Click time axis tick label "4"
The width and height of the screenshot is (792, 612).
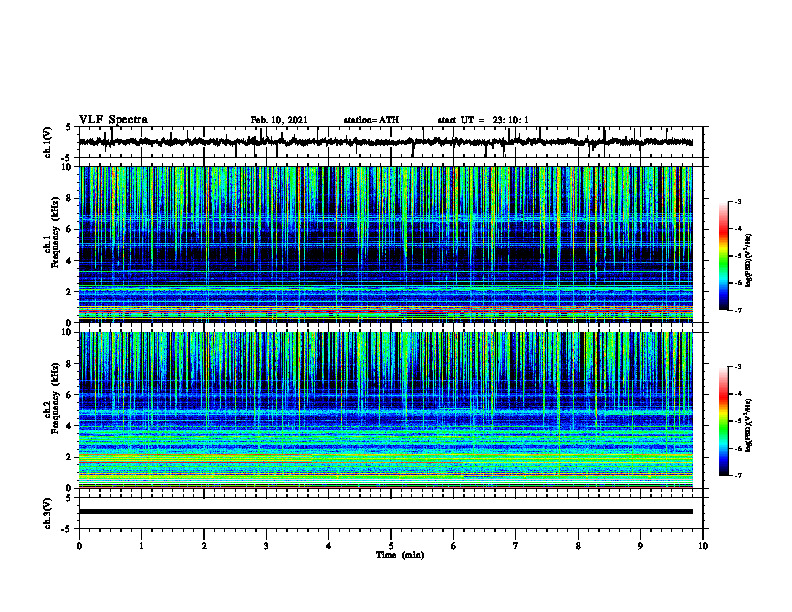pyautogui.click(x=328, y=546)
